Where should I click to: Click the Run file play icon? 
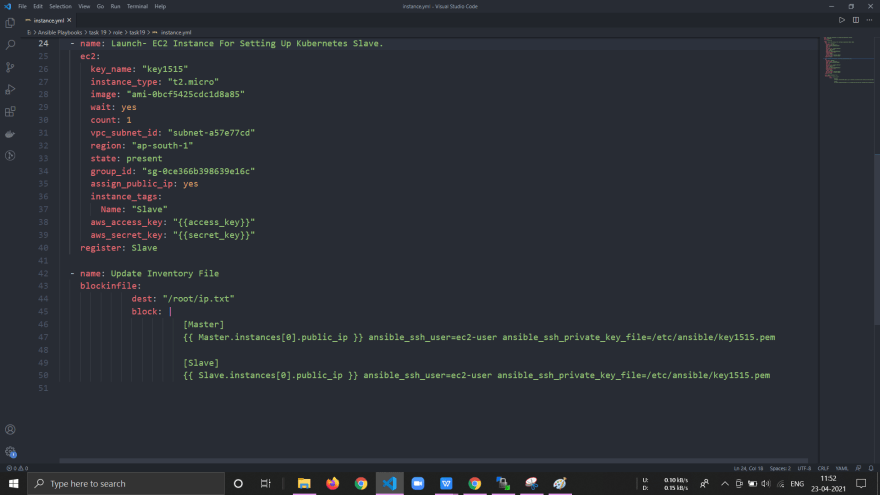(842, 20)
